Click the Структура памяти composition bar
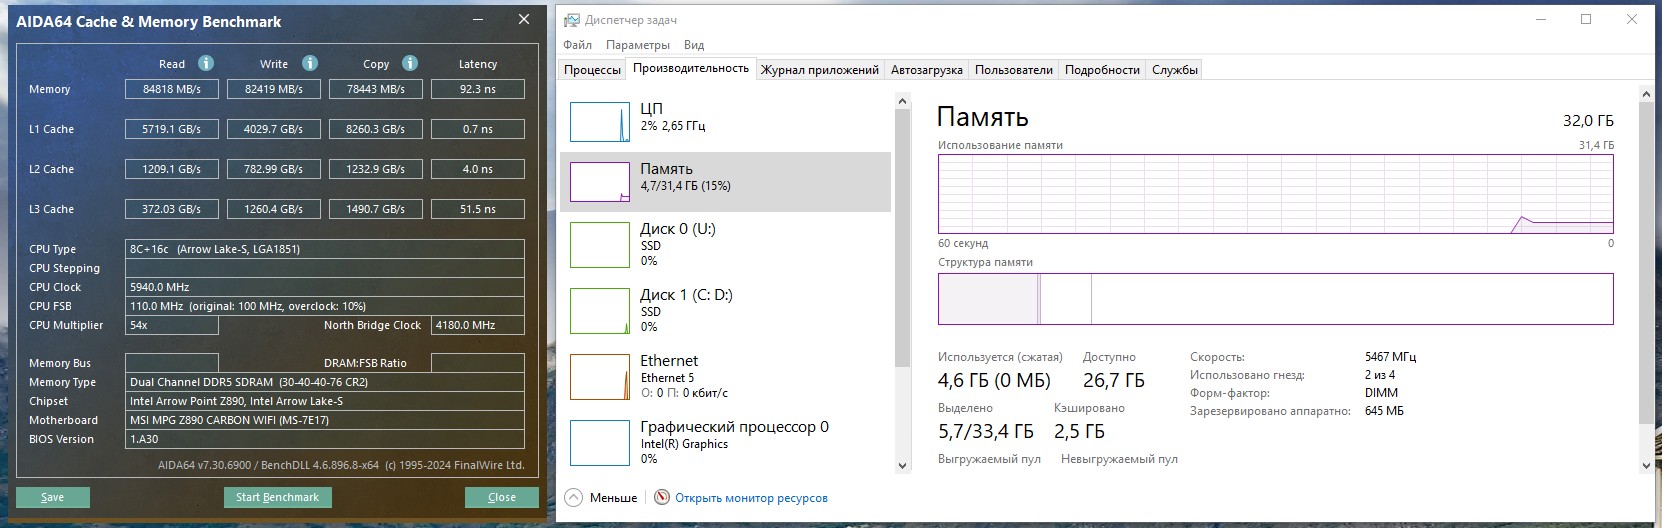The width and height of the screenshot is (1662, 528). point(1275,298)
